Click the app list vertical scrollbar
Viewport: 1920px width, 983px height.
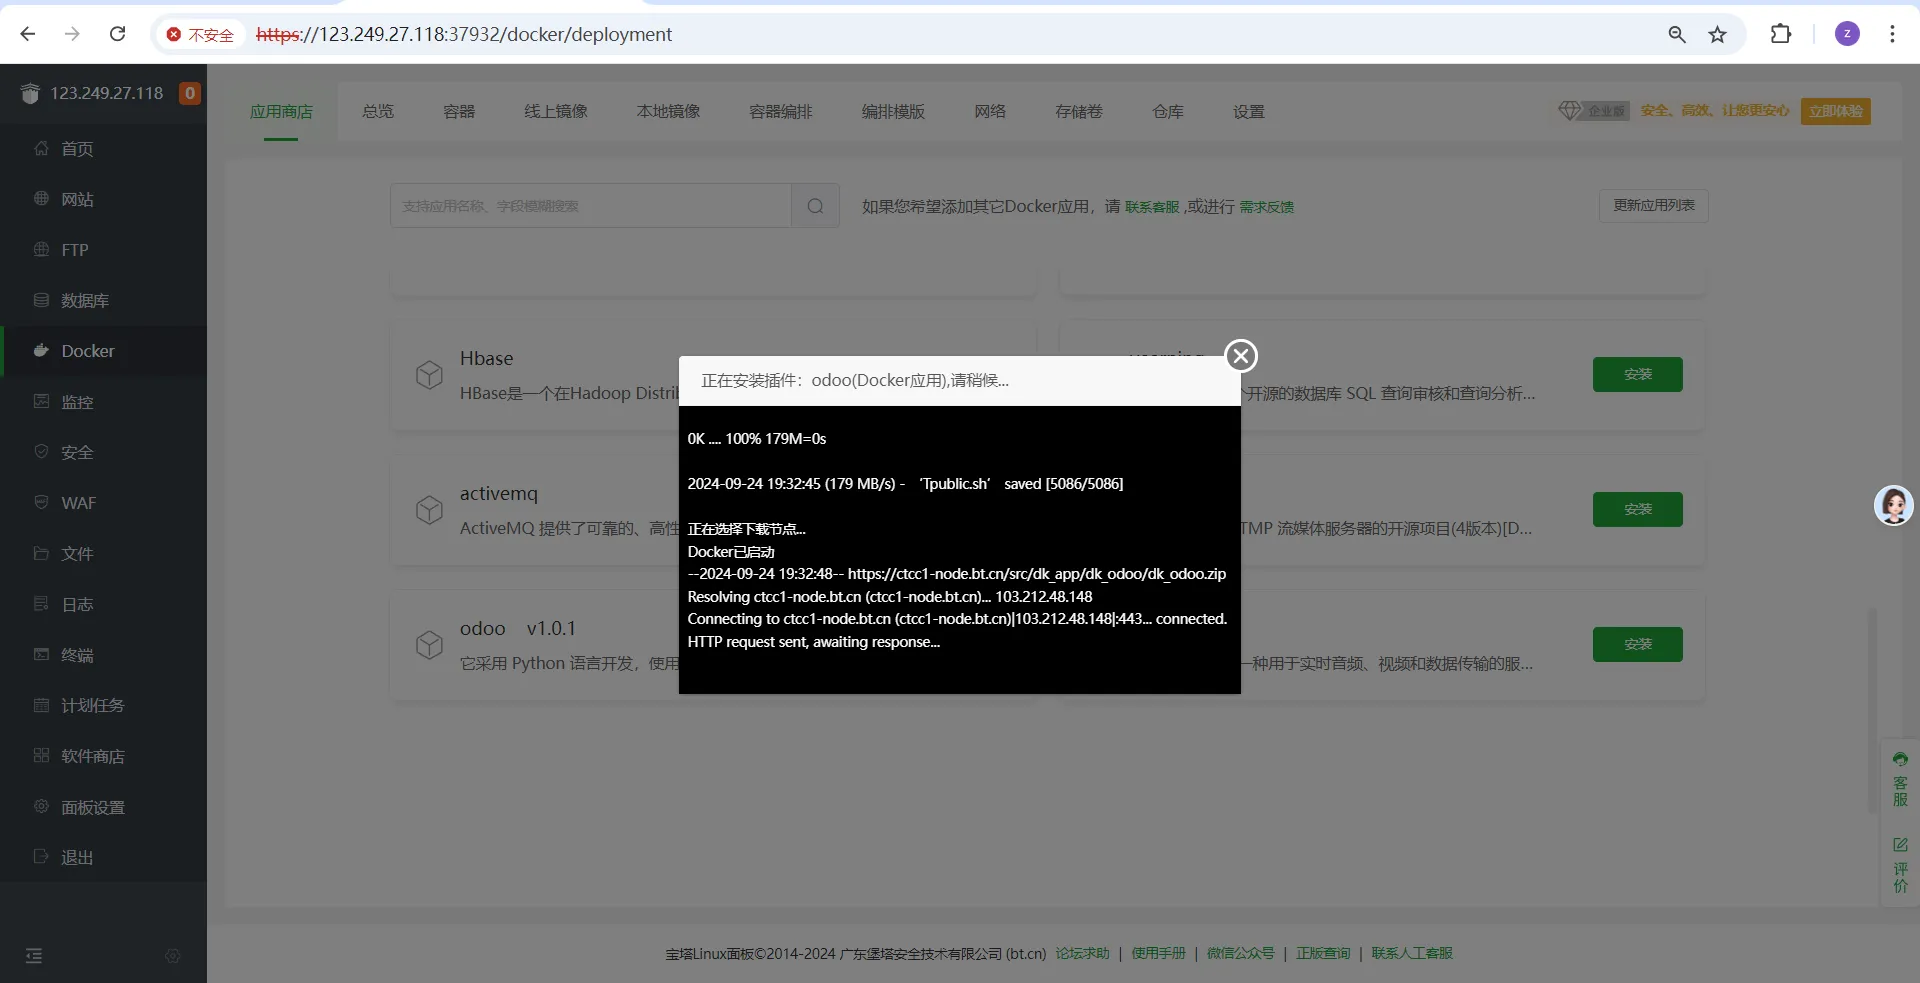click(1872, 710)
